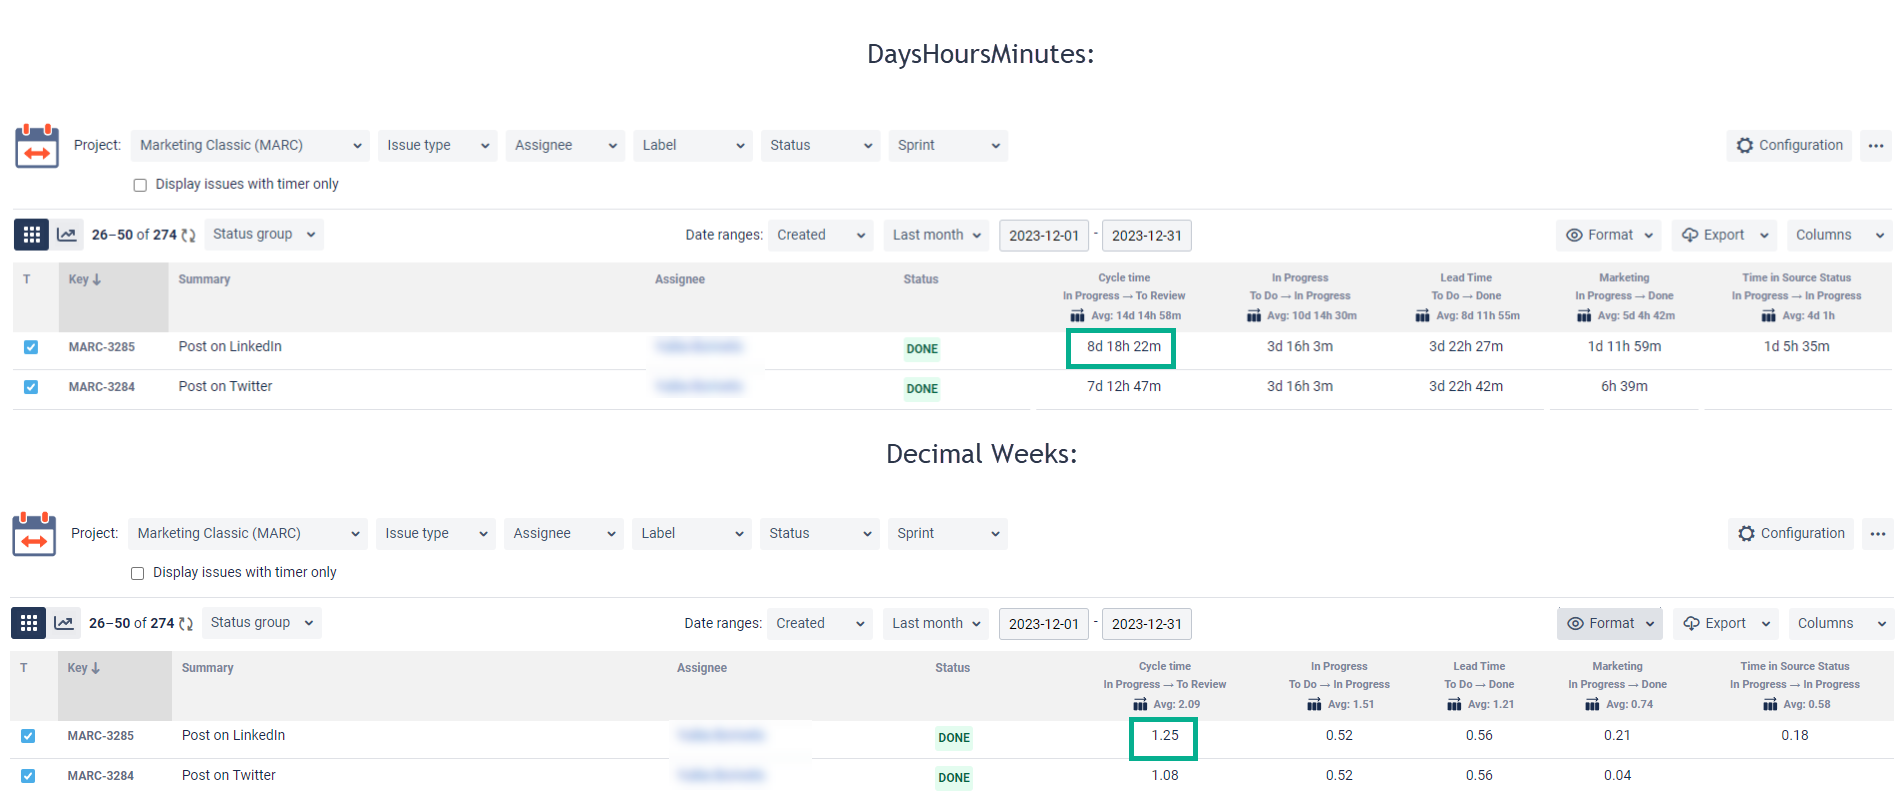The width and height of the screenshot is (1901, 796).
Task: Open Project dropdown in the DaysHoursMinutes panel
Action: pyautogui.click(x=250, y=146)
